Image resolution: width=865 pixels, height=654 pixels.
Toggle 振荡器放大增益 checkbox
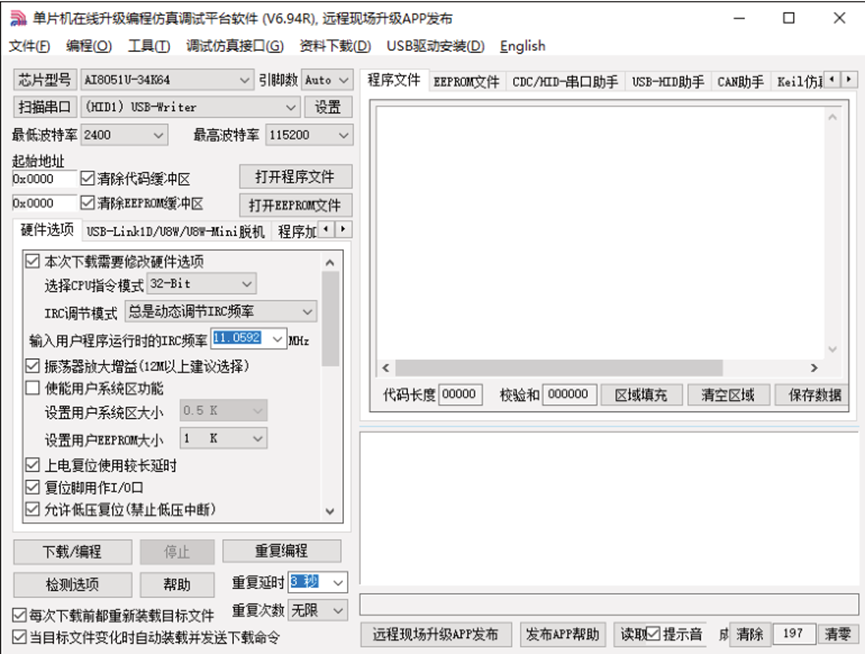33,366
